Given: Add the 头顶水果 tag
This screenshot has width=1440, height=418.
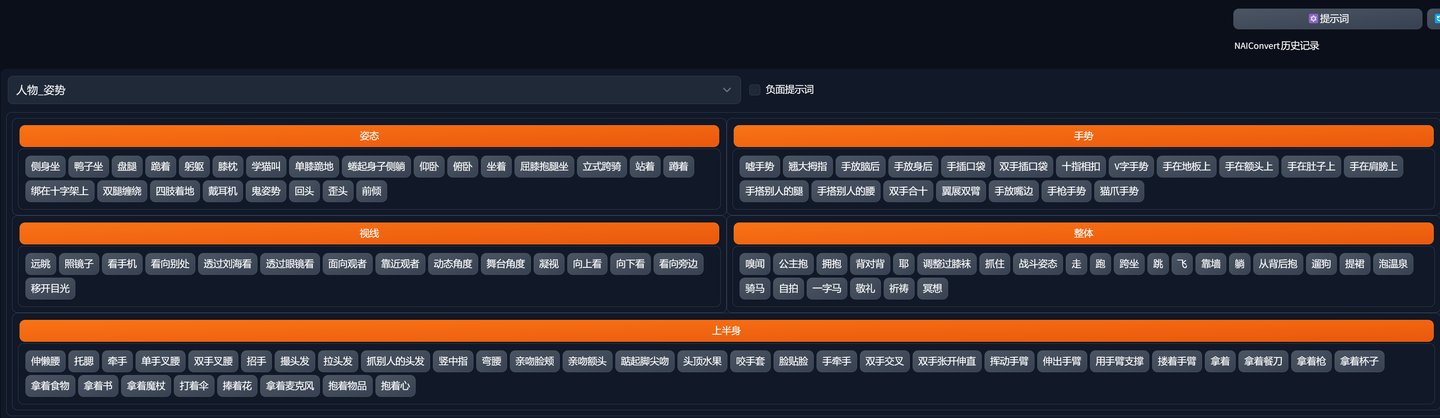Looking at the screenshot, I should coord(702,362).
